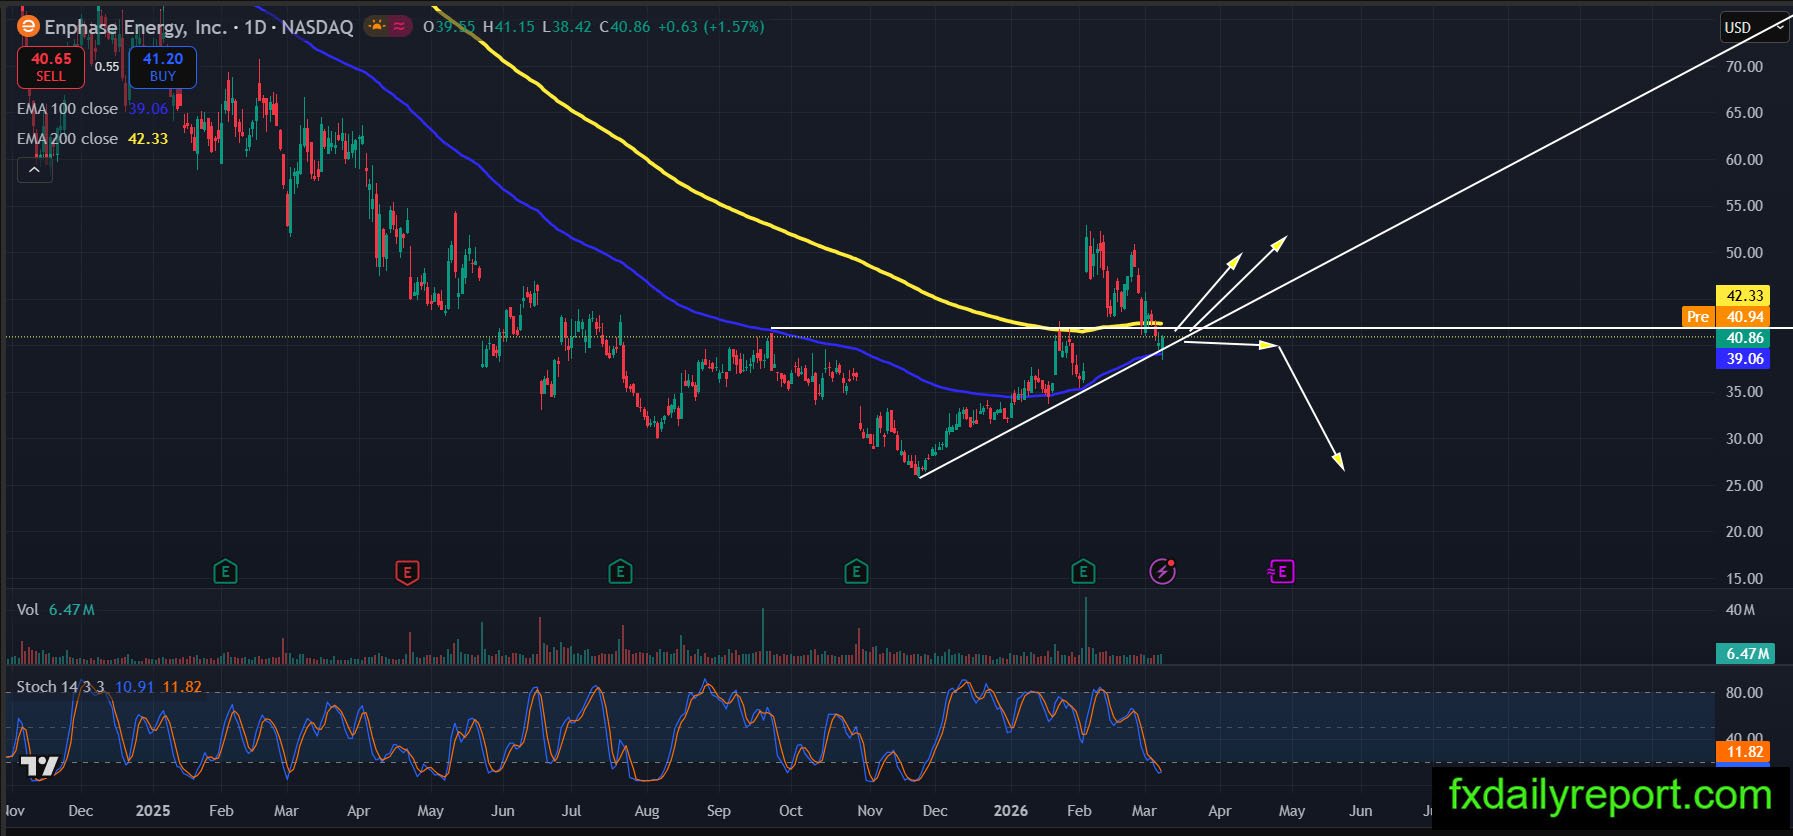1793x836 pixels.
Task: Click the 70.00 price axis label
Action: (1744, 67)
